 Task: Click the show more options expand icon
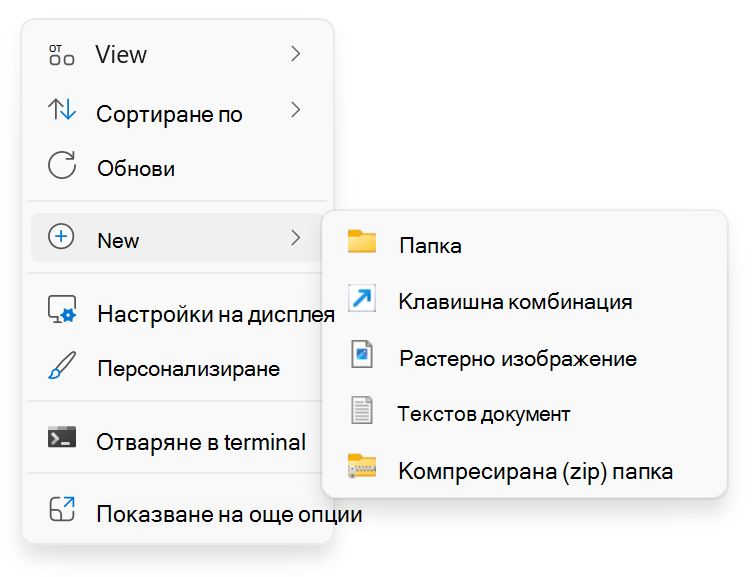[x=62, y=509]
